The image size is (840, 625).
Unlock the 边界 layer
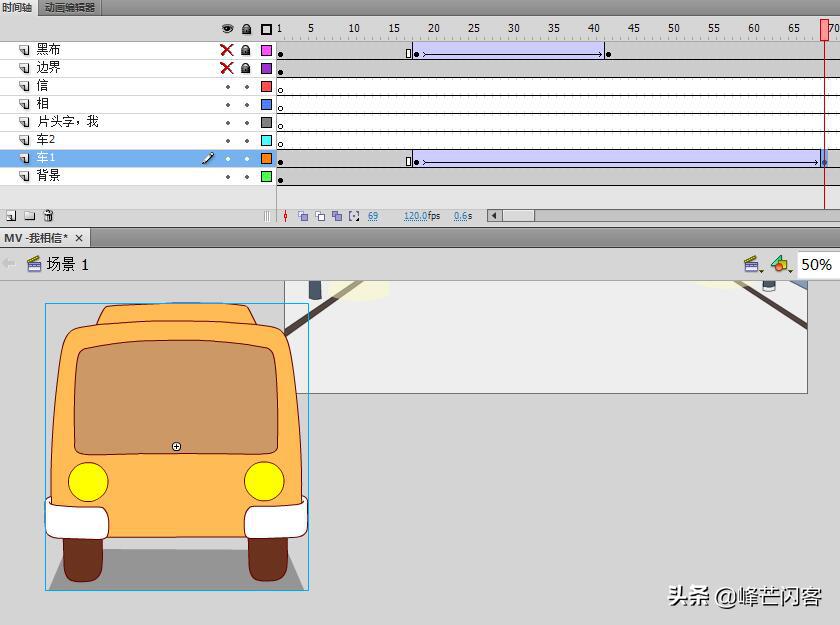click(x=246, y=68)
